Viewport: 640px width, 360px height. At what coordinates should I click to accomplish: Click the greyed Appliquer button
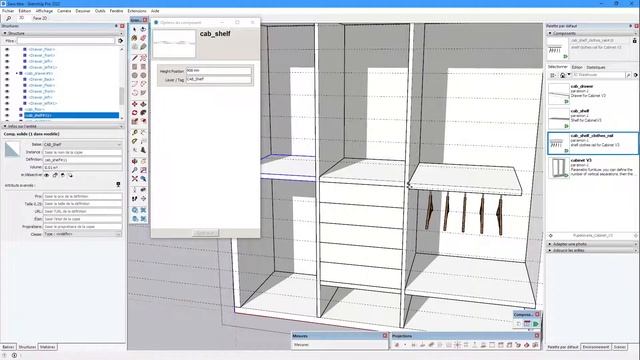205,233
